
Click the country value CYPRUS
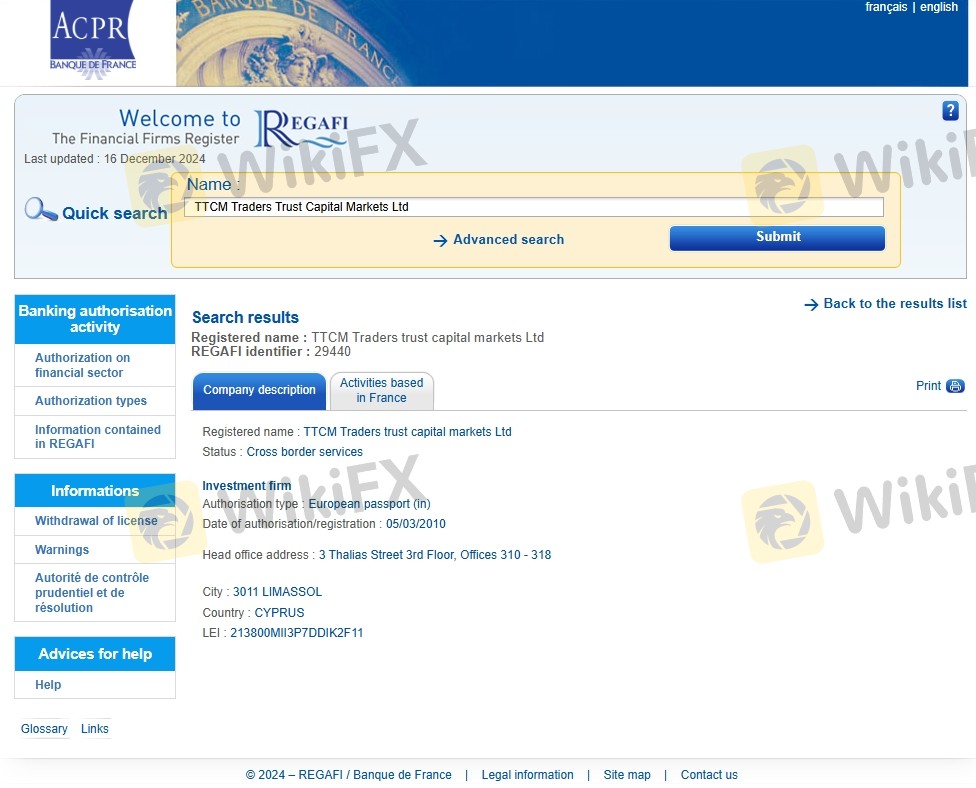click(279, 613)
